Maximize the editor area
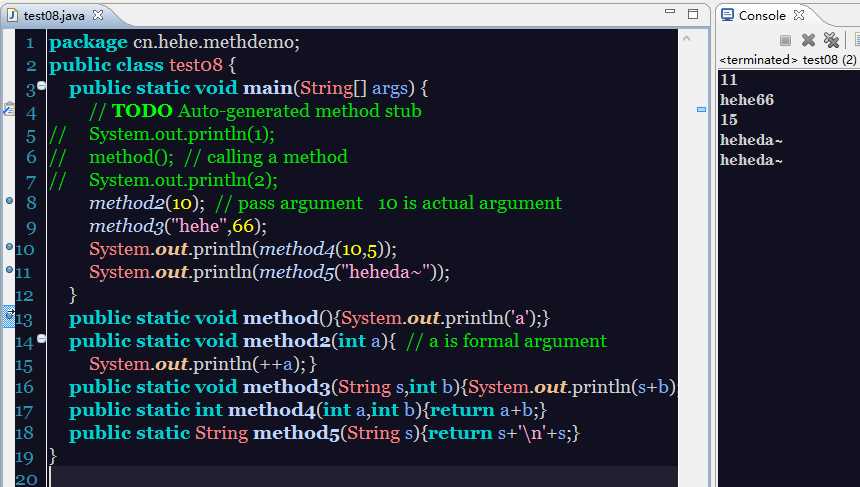Viewport: 860px width, 487px height. [693, 14]
